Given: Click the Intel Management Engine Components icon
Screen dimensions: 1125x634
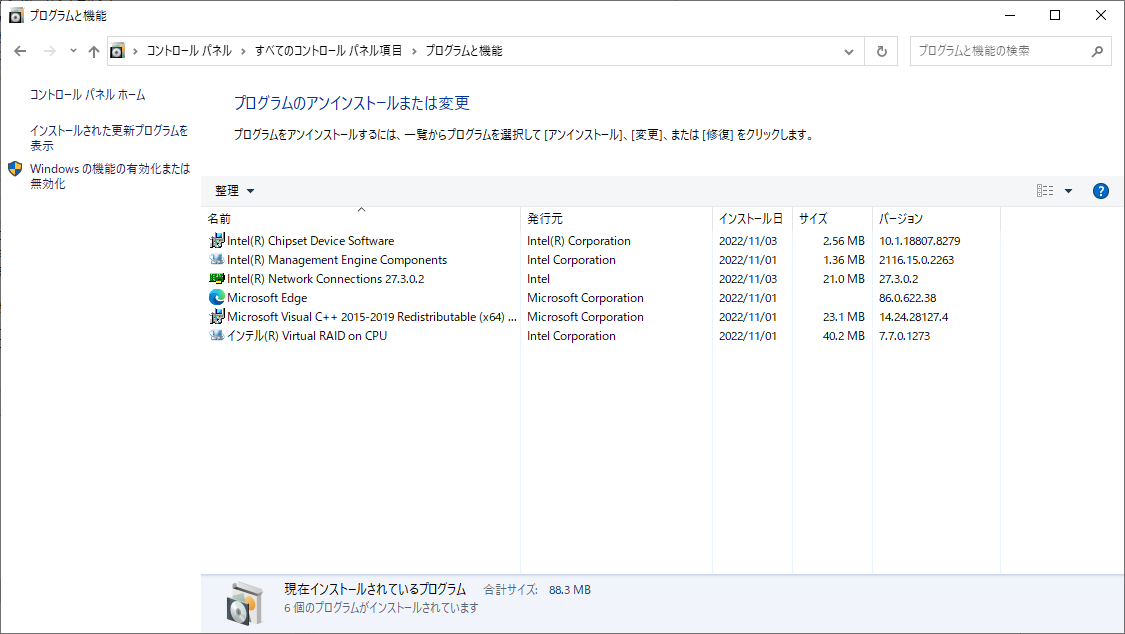Looking at the screenshot, I should (217, 260).
